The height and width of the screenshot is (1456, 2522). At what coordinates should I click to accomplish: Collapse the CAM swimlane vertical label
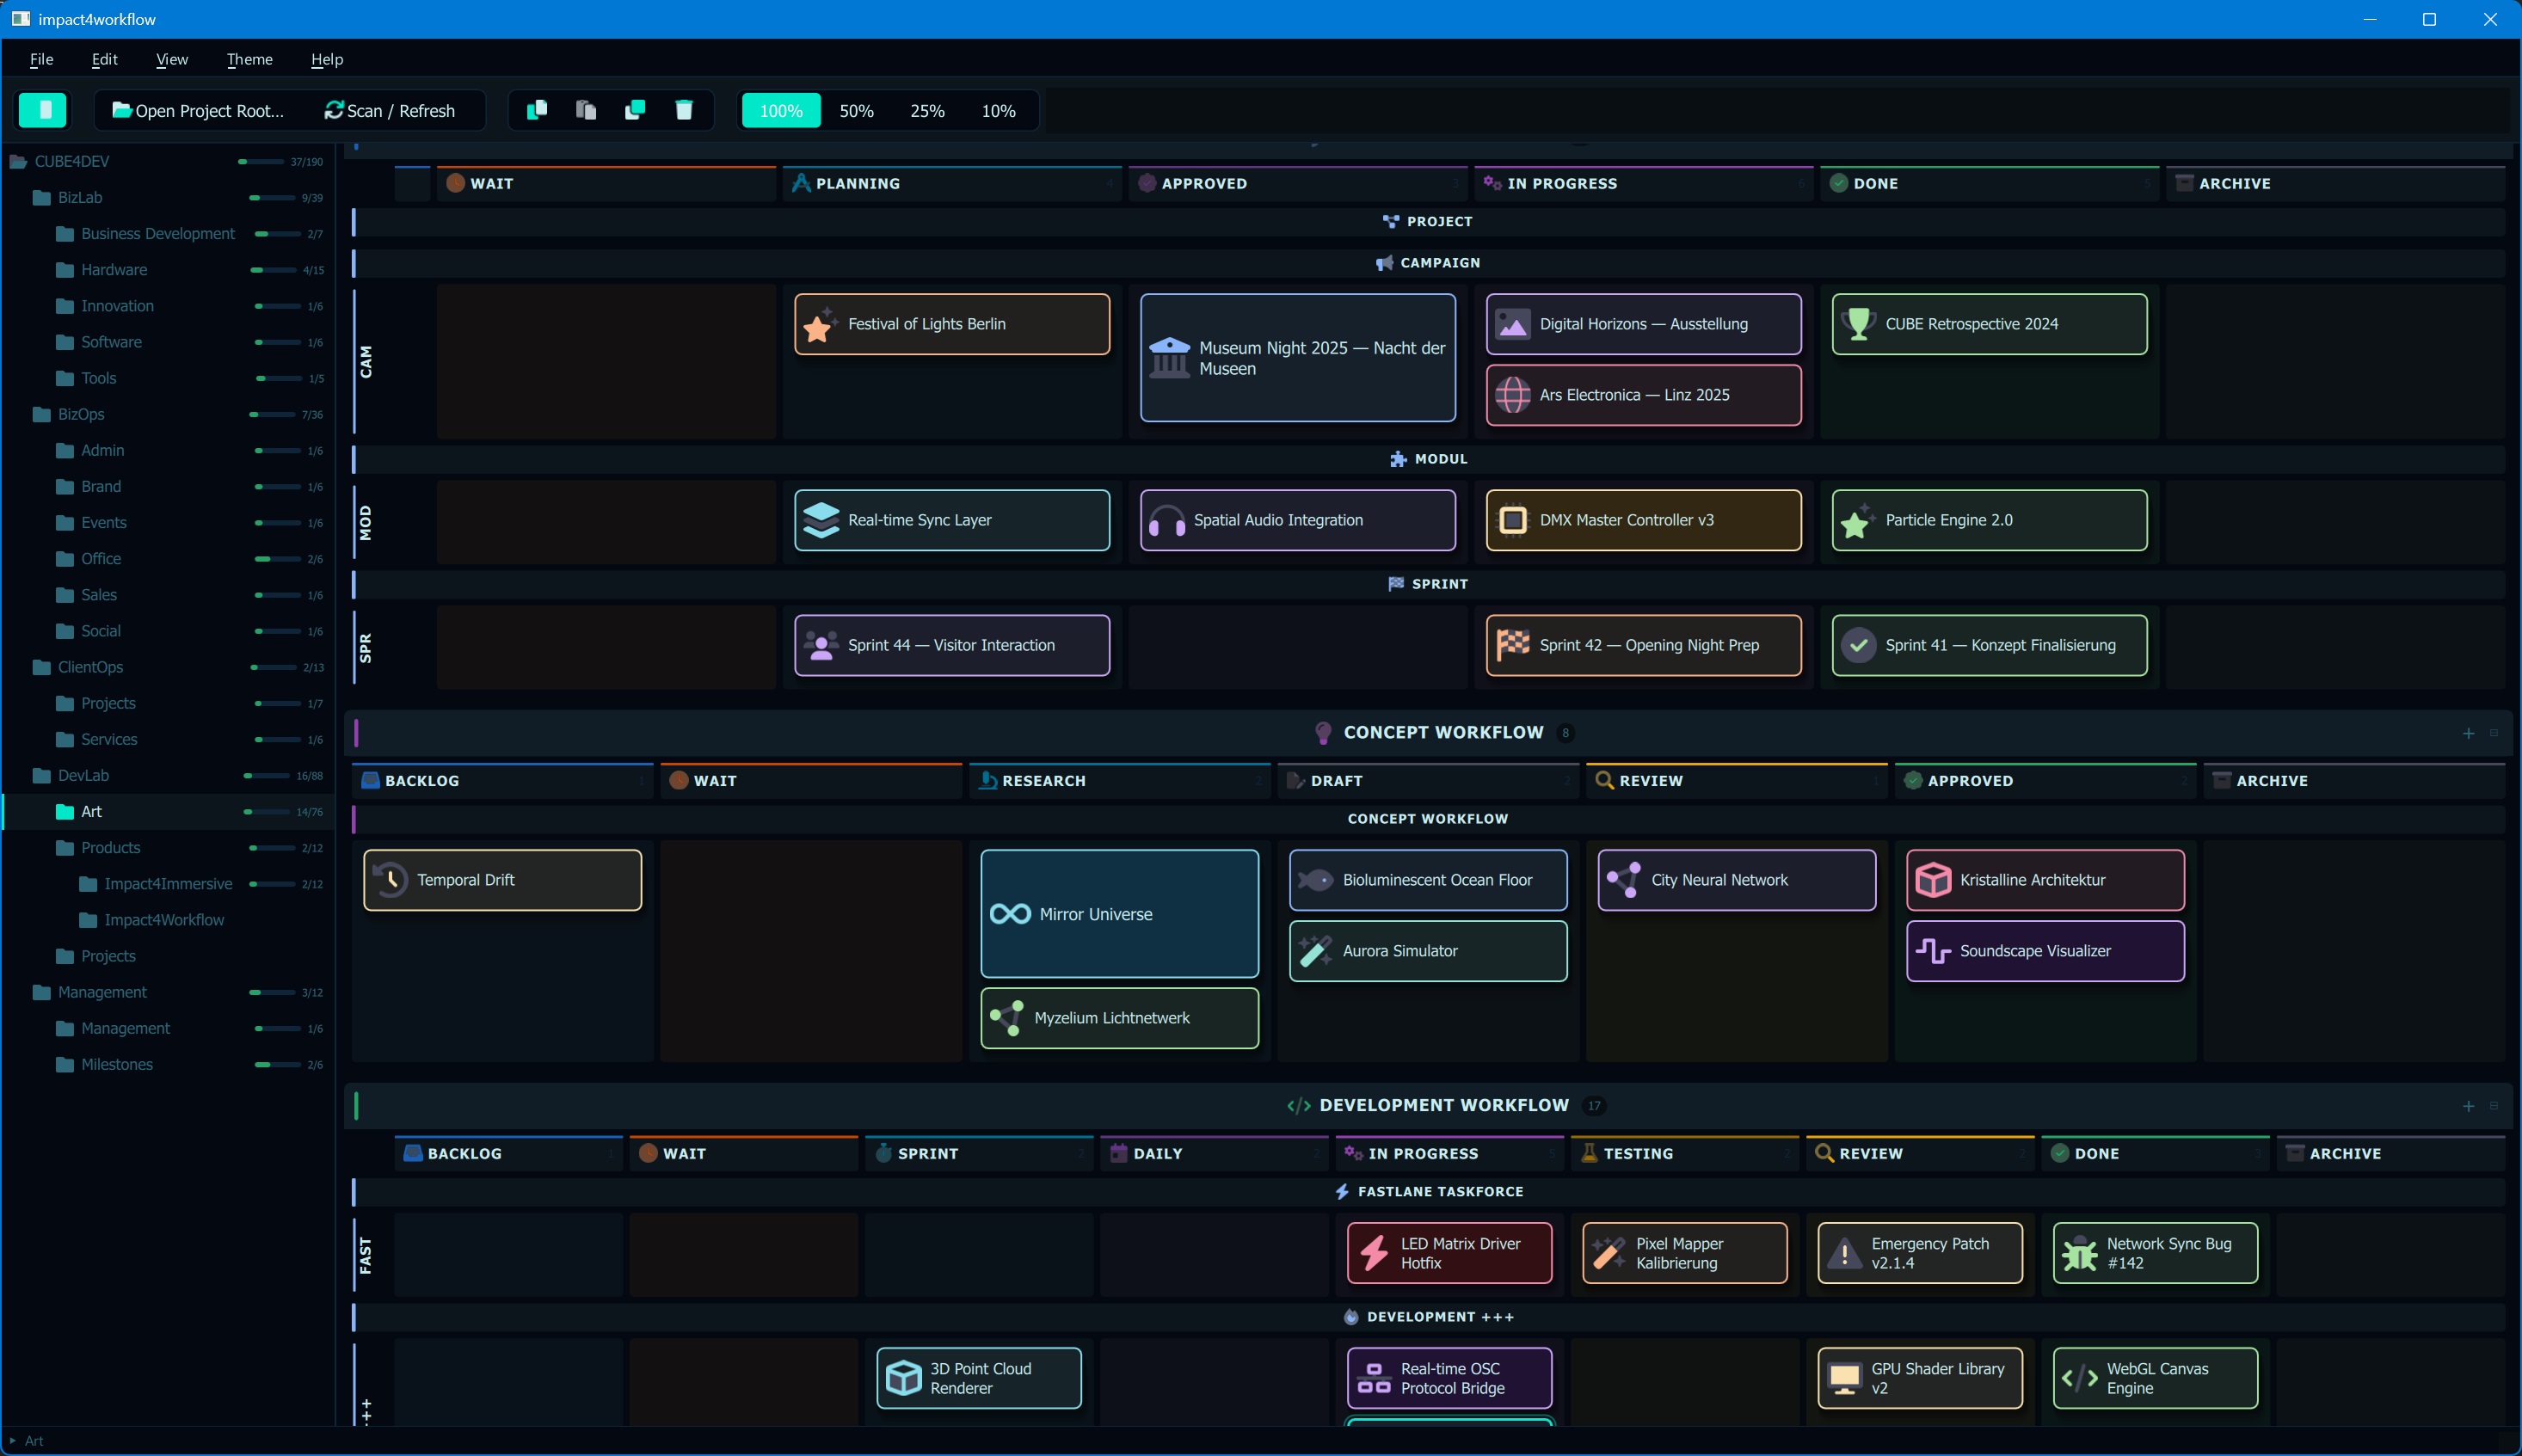coord(366,361)
